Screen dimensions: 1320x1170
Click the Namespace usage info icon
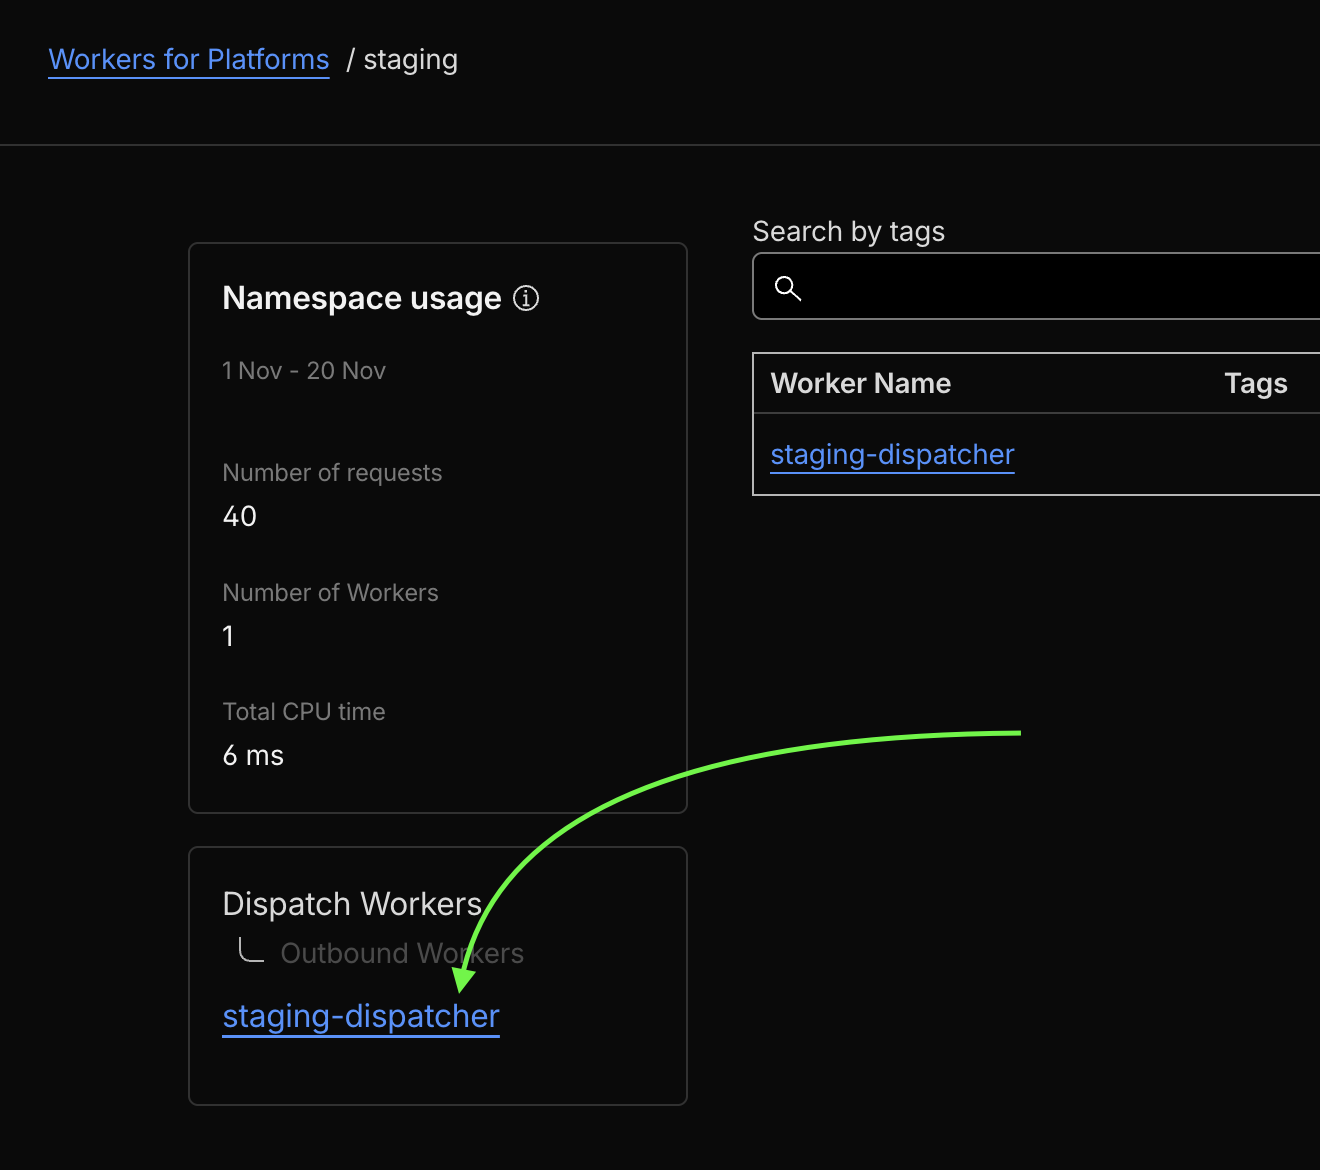pyautogui.click(x=526, y=298)
